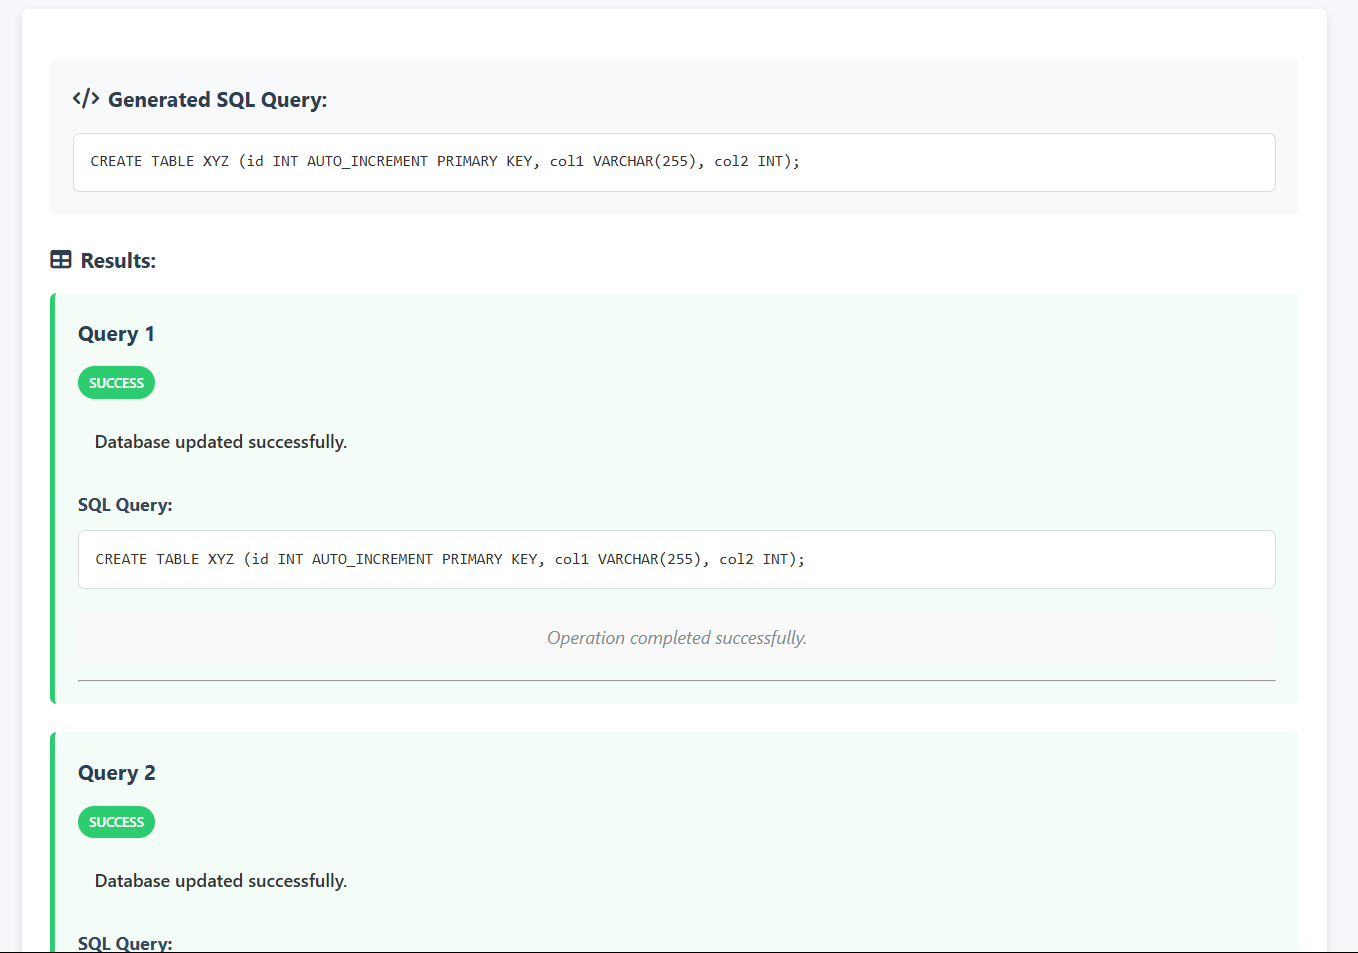Viewport: 1358px width, 953px height.
Task: Select the Query 1 CREATE TABLE code box
Action: 677,560
